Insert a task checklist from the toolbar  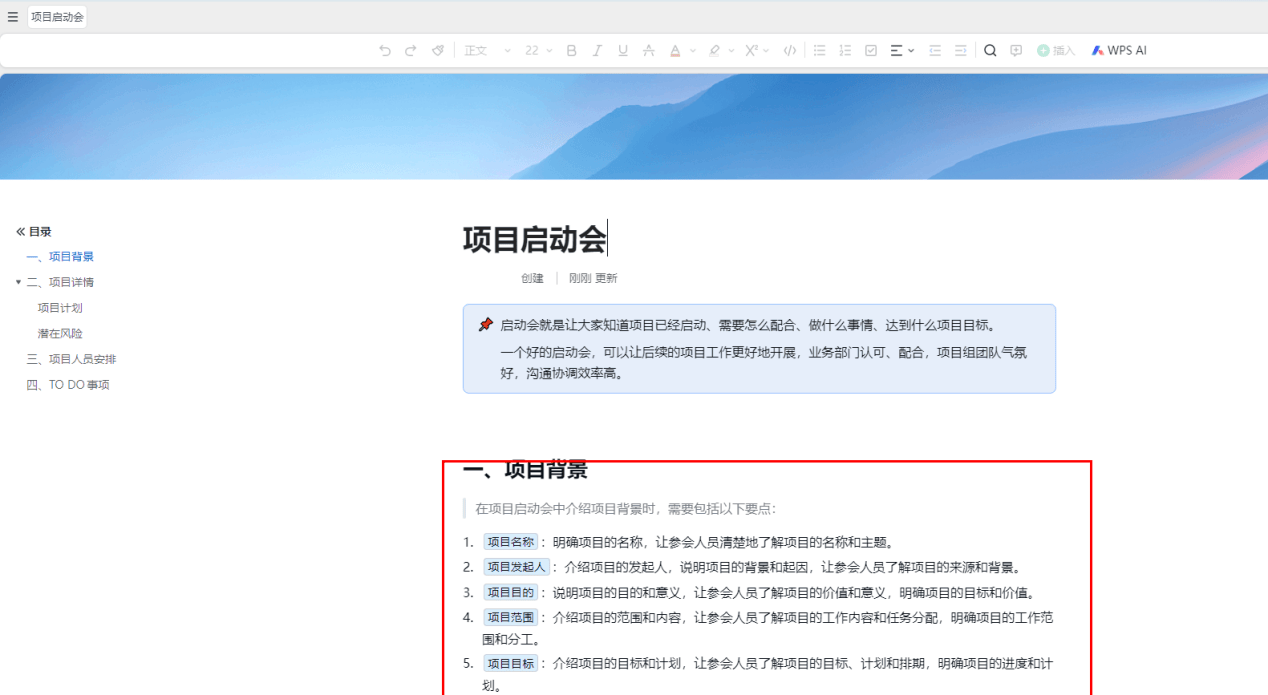pos(869,50)
